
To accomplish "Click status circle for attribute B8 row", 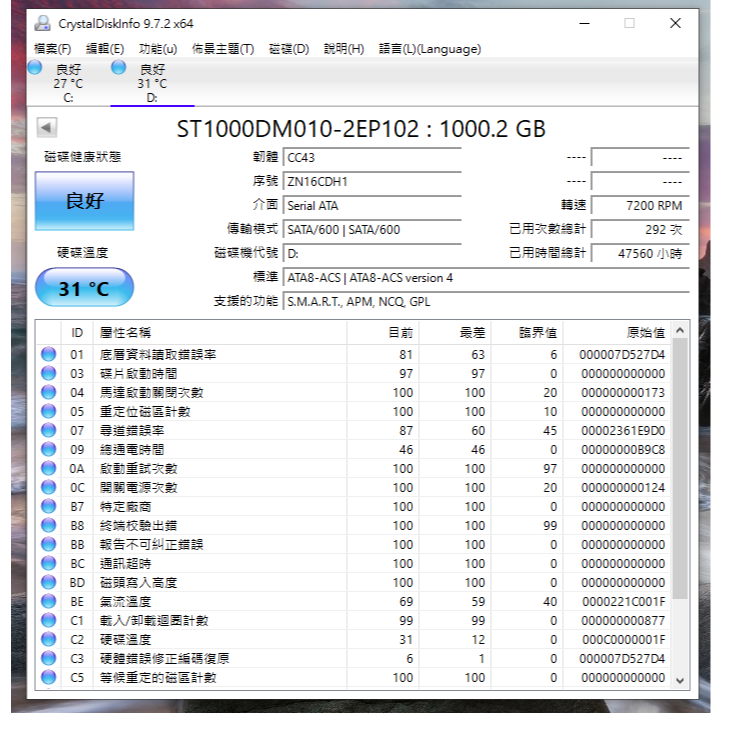I will coord(48,526).
